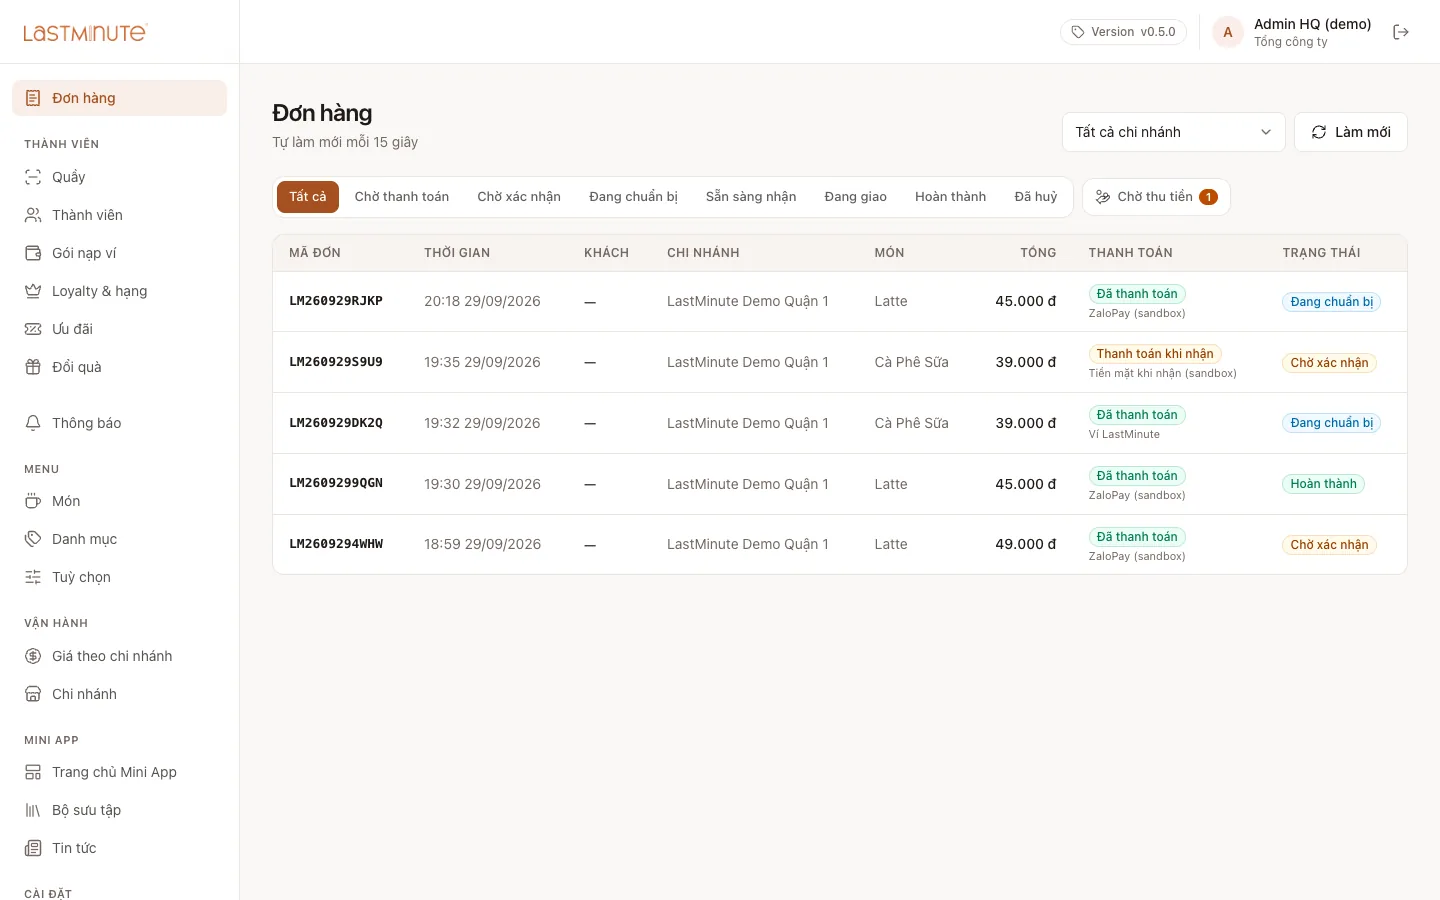Click the 49.000 đ order total
The width and height of the screenshot is (1440, 900).
pos(1026,544)
